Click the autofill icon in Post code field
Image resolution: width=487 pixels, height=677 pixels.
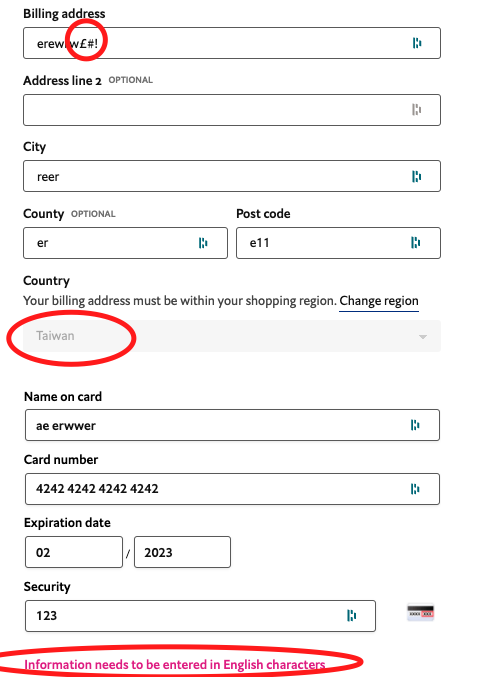point(416,243)
